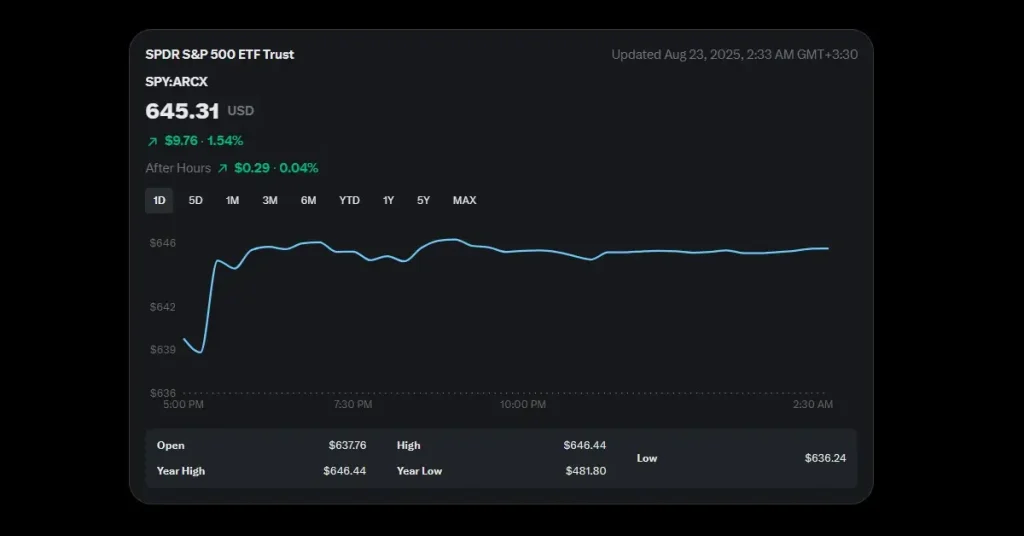Click the SPY:ARCX ticker symbol

[x=176, y=82]
